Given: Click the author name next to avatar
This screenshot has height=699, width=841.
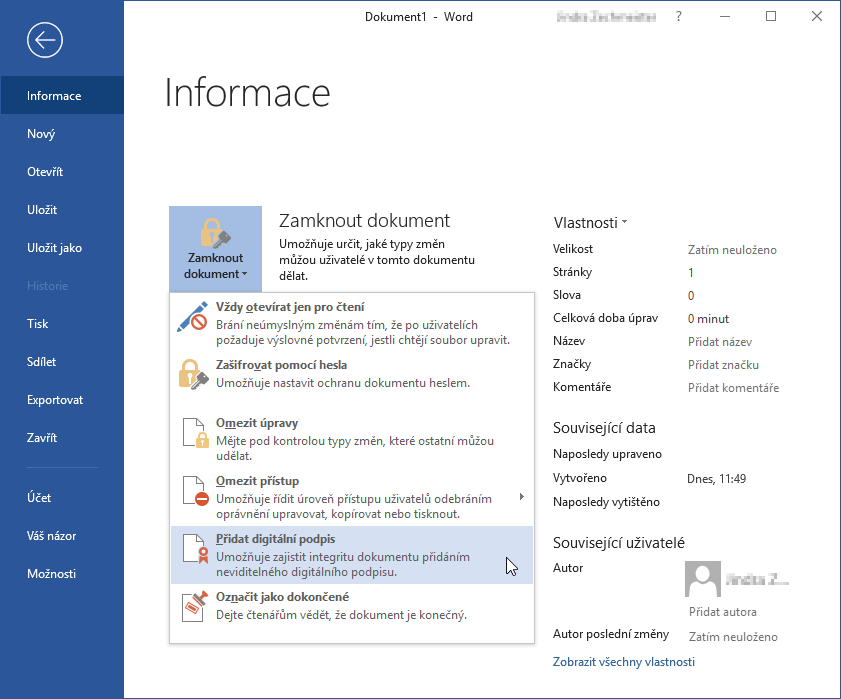Looking at the screenshot, I should click(x=757, y=579).
